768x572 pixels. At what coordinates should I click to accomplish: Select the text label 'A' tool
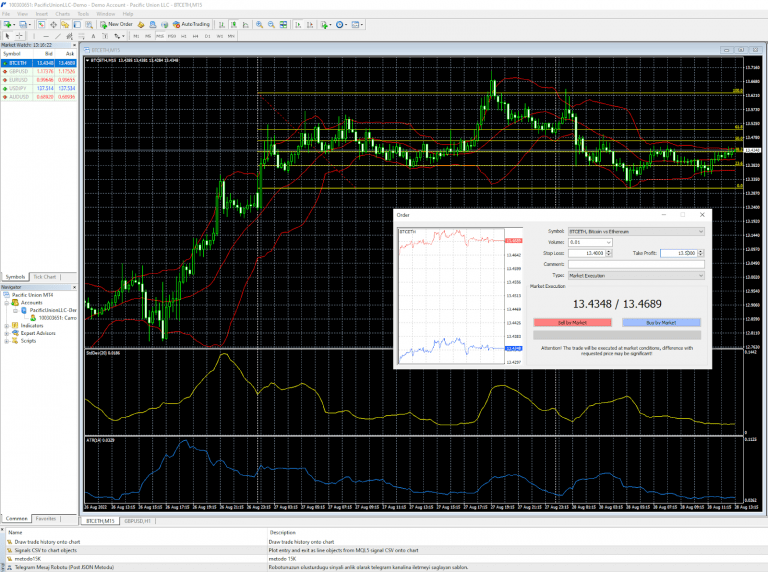pos(93,35)
